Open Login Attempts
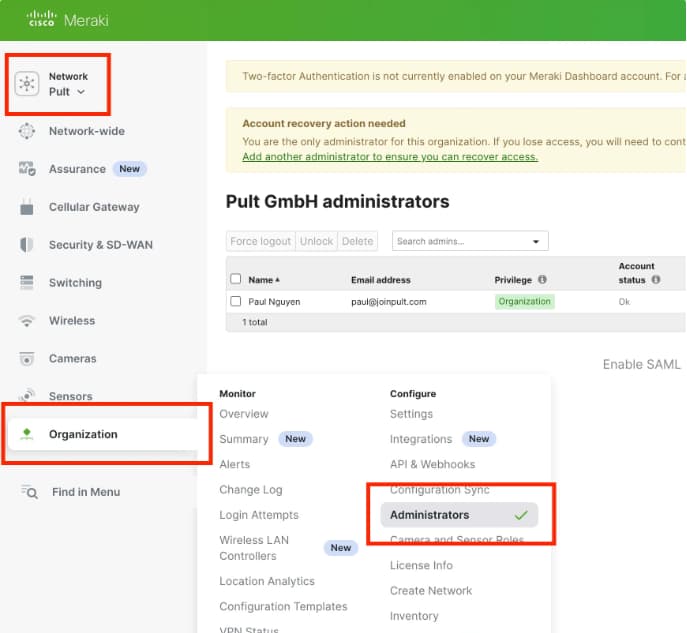The width and height of the screenshot is (687, 633). [259, 515]
